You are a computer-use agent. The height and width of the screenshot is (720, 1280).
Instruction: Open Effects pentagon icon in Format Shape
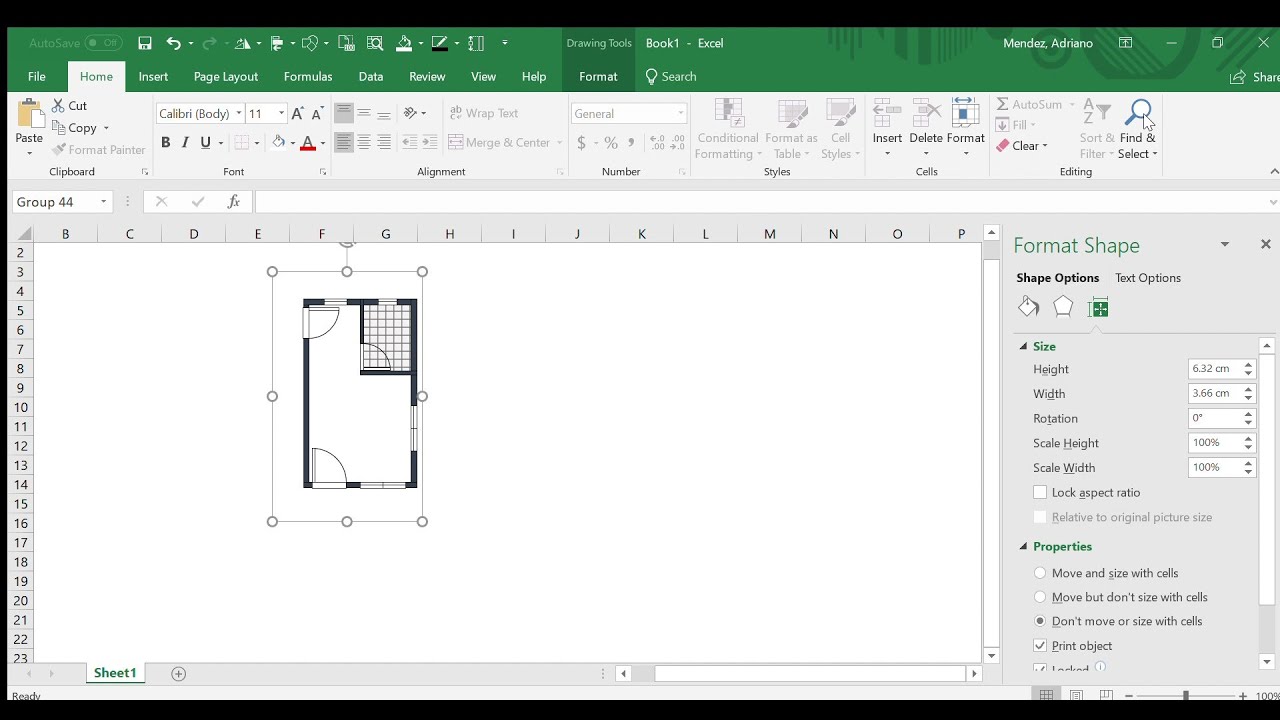pos(1063,307)
